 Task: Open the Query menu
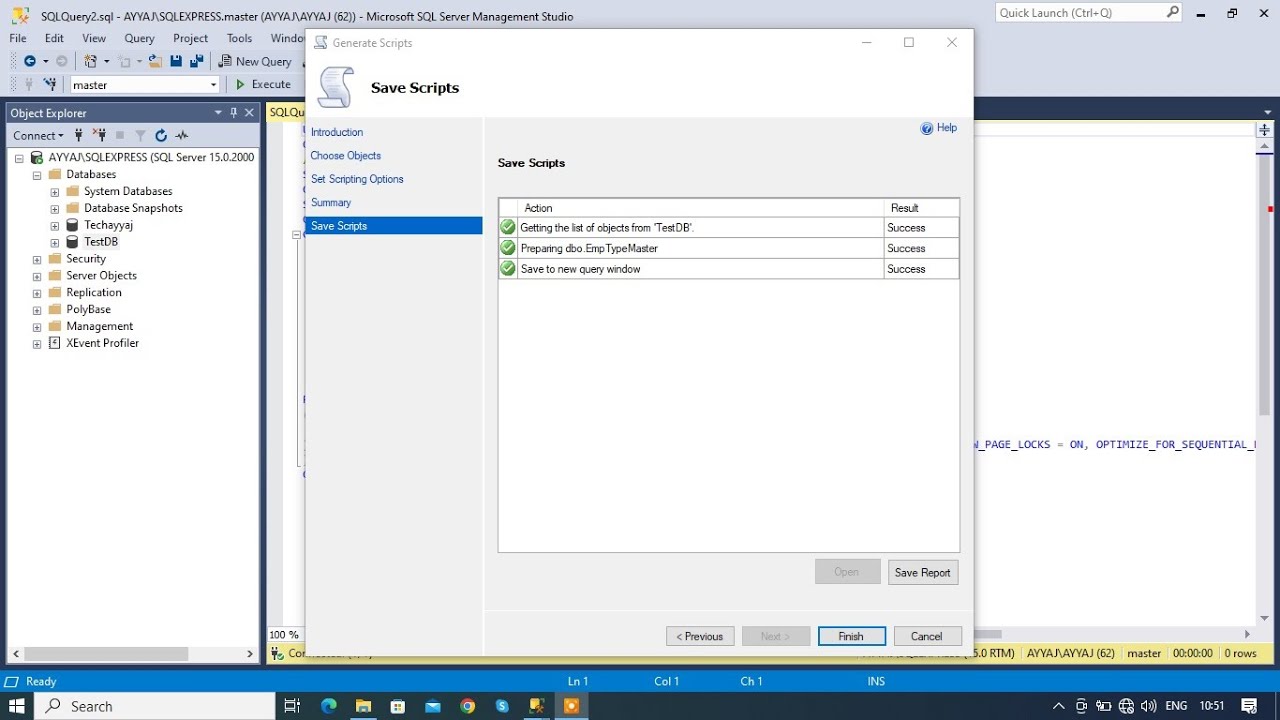click(x=139, y=38)
